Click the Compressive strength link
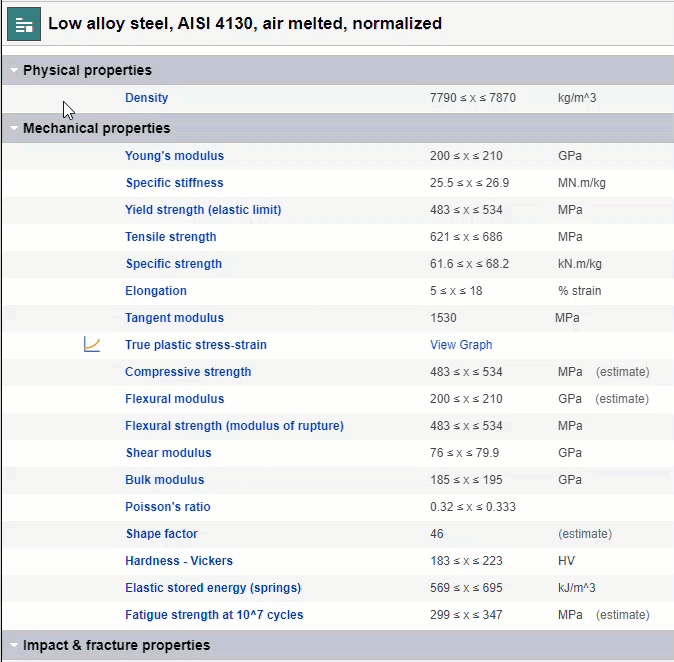 pyautogui.click(x=188, y=372)
